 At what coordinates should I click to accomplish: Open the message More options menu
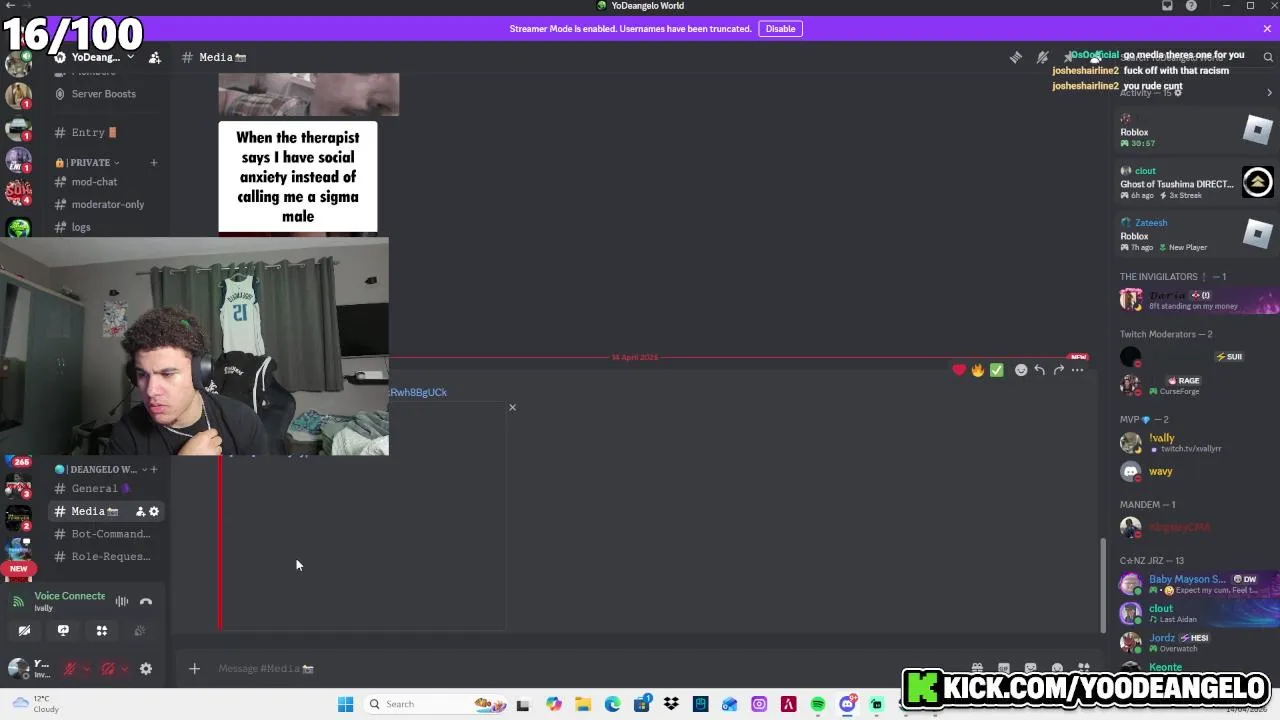[1077, 370]
